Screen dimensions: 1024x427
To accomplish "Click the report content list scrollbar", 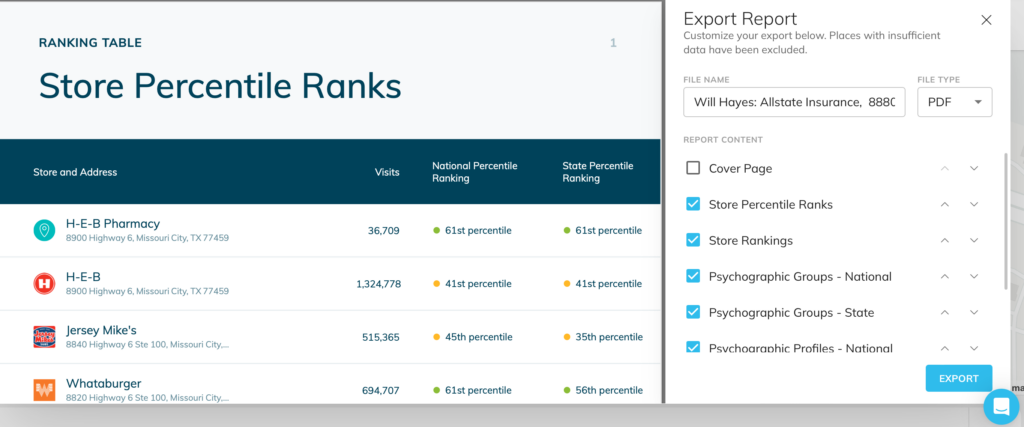I will click(1006, 222).
